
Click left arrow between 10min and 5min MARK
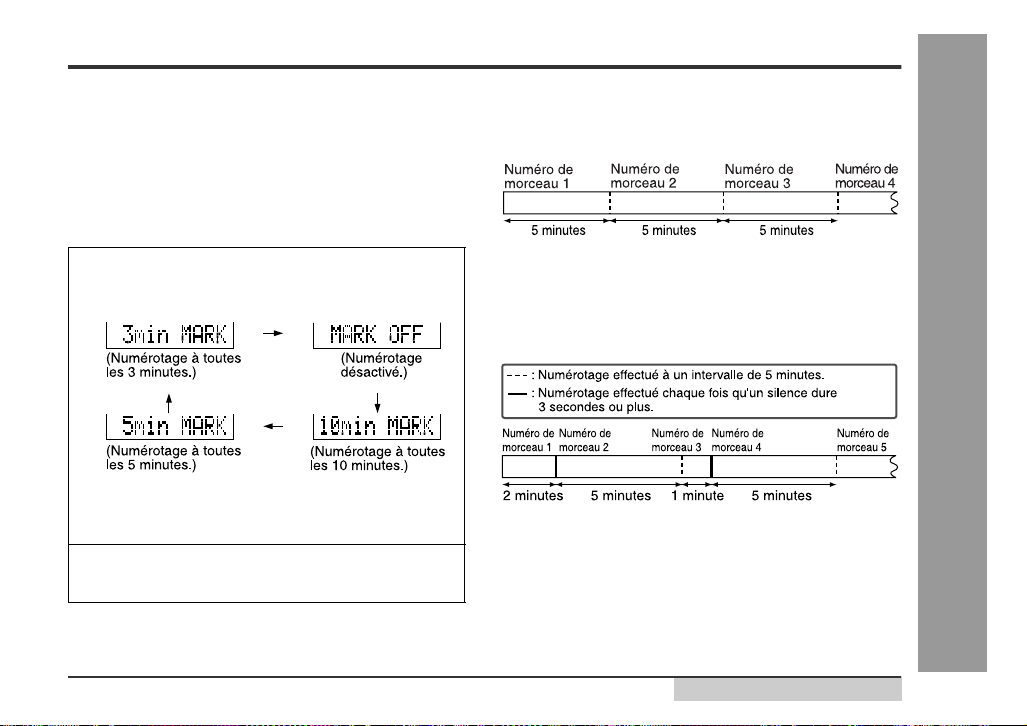pos(272,427)
